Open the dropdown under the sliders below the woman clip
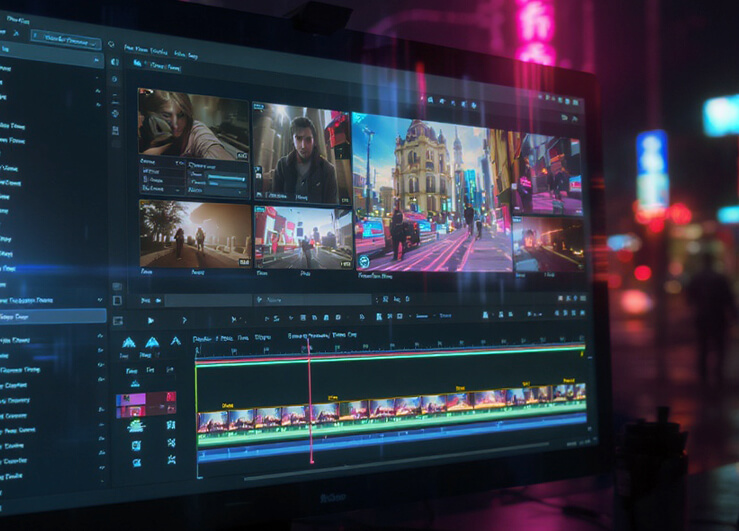Viewport: 739px width, 531px height. [217, 191]
